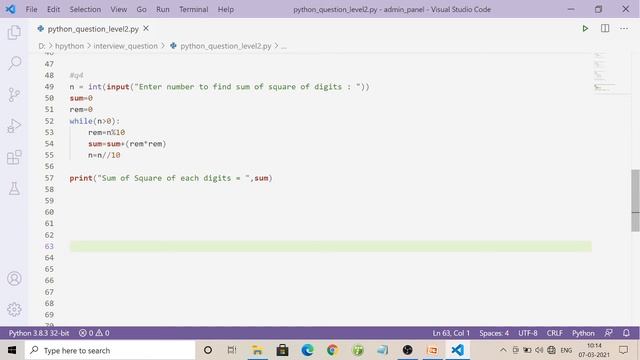Expand the hpython breadcrumb folder
Image resolution: width=640 pixels, height=360 pixels.
pyautogui.click(x=69, y=46)
